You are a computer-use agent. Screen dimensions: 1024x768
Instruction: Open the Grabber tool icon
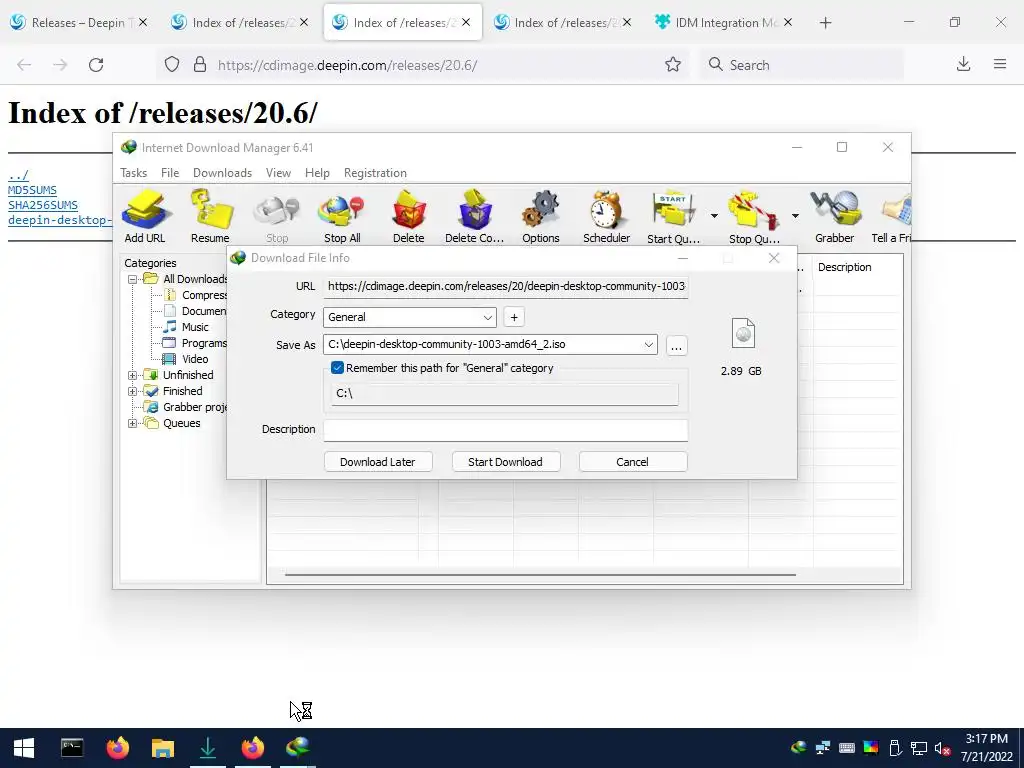835,216
